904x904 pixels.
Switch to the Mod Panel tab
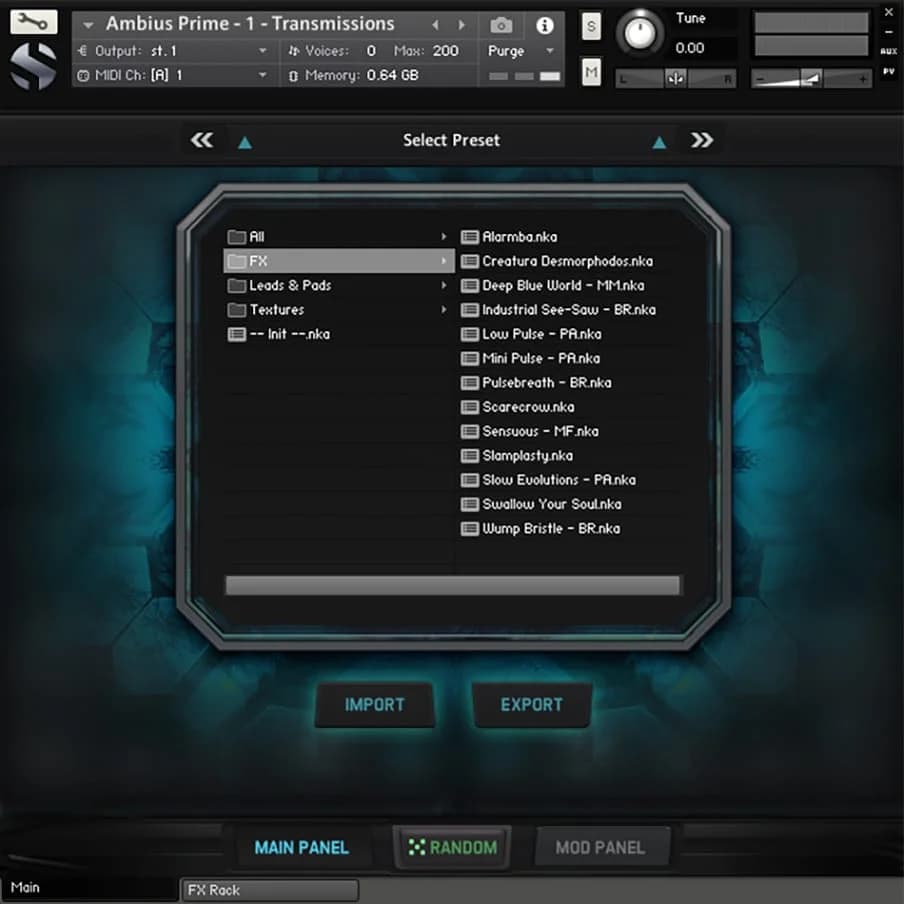click(600, 847)
